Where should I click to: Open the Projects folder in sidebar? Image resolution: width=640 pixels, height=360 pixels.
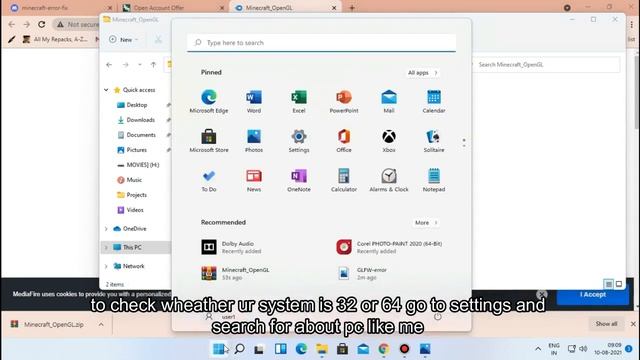tap(136, 195)
